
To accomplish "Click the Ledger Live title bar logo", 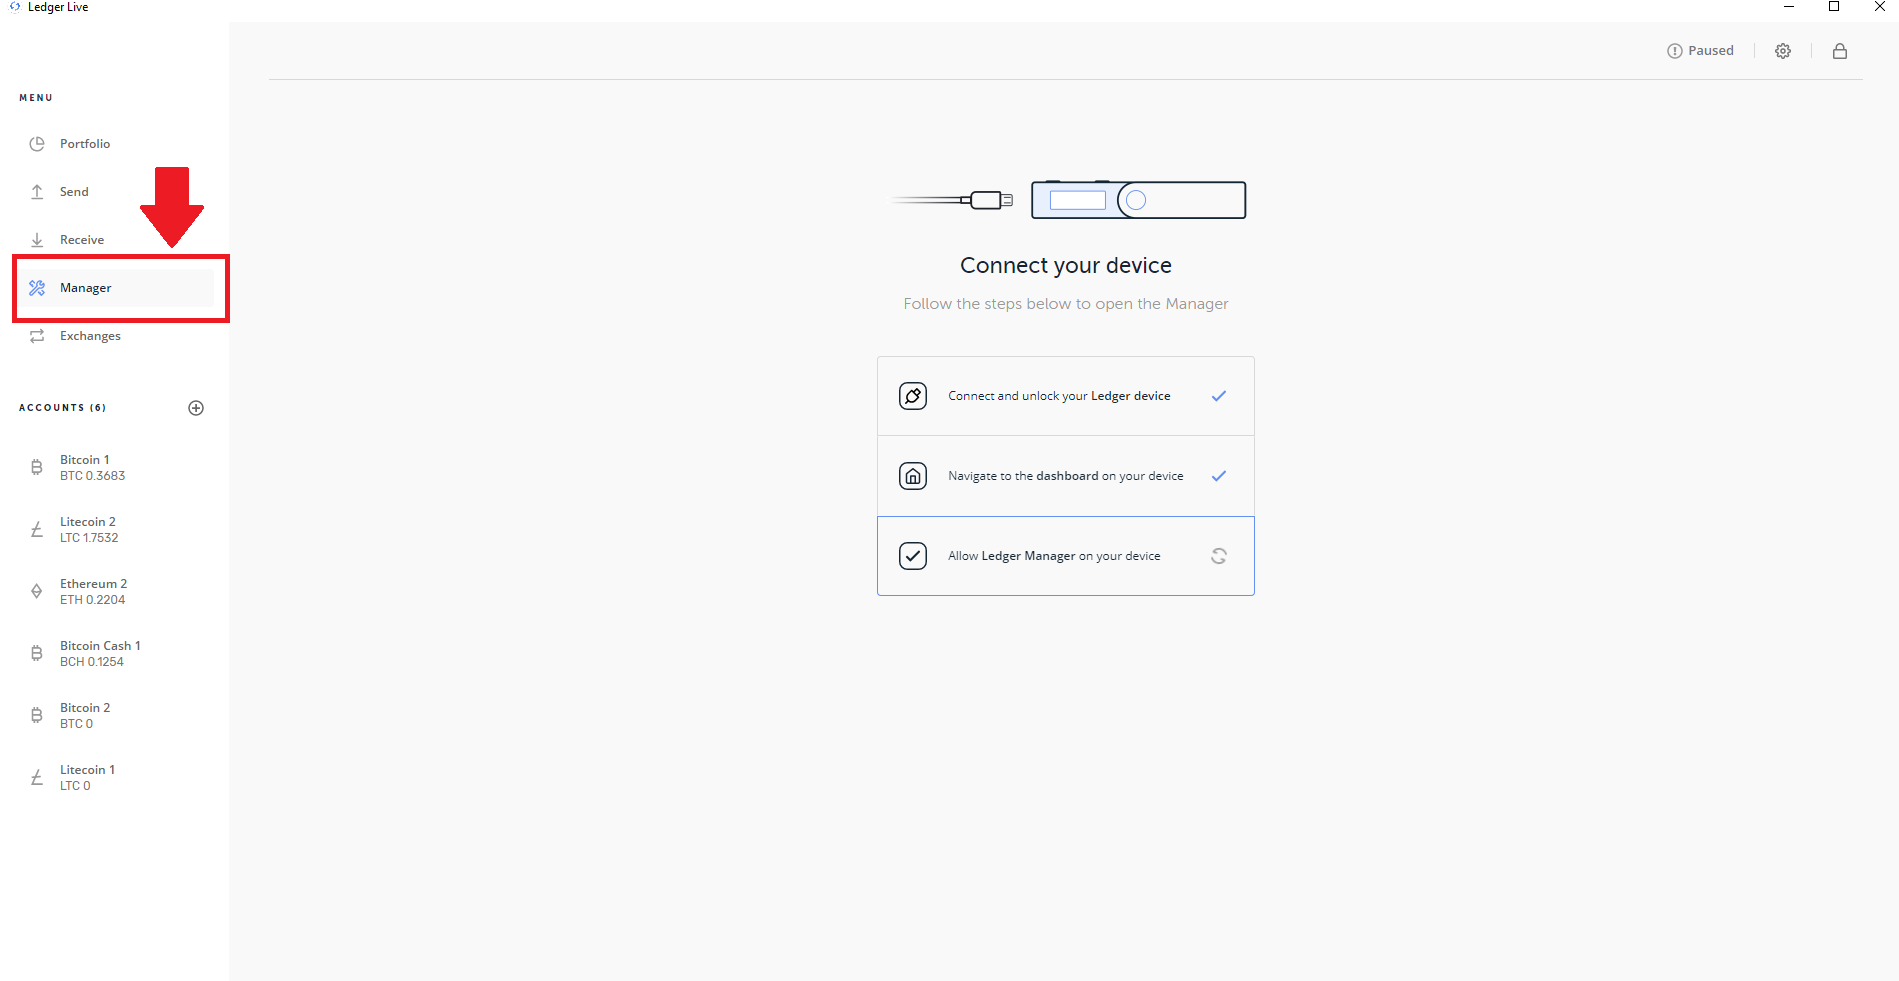I will point(15,7).
